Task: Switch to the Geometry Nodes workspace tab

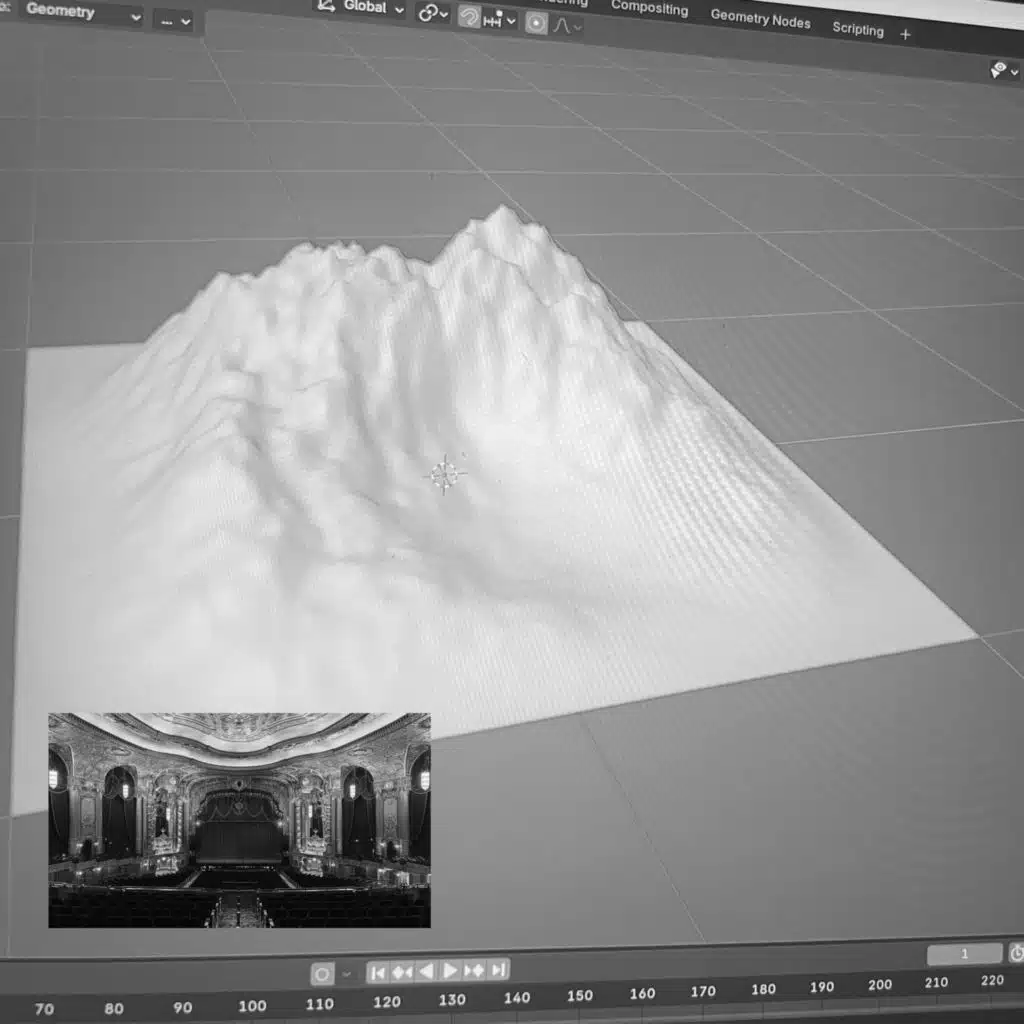Action: pyautogui.click(x=760, y=18)
